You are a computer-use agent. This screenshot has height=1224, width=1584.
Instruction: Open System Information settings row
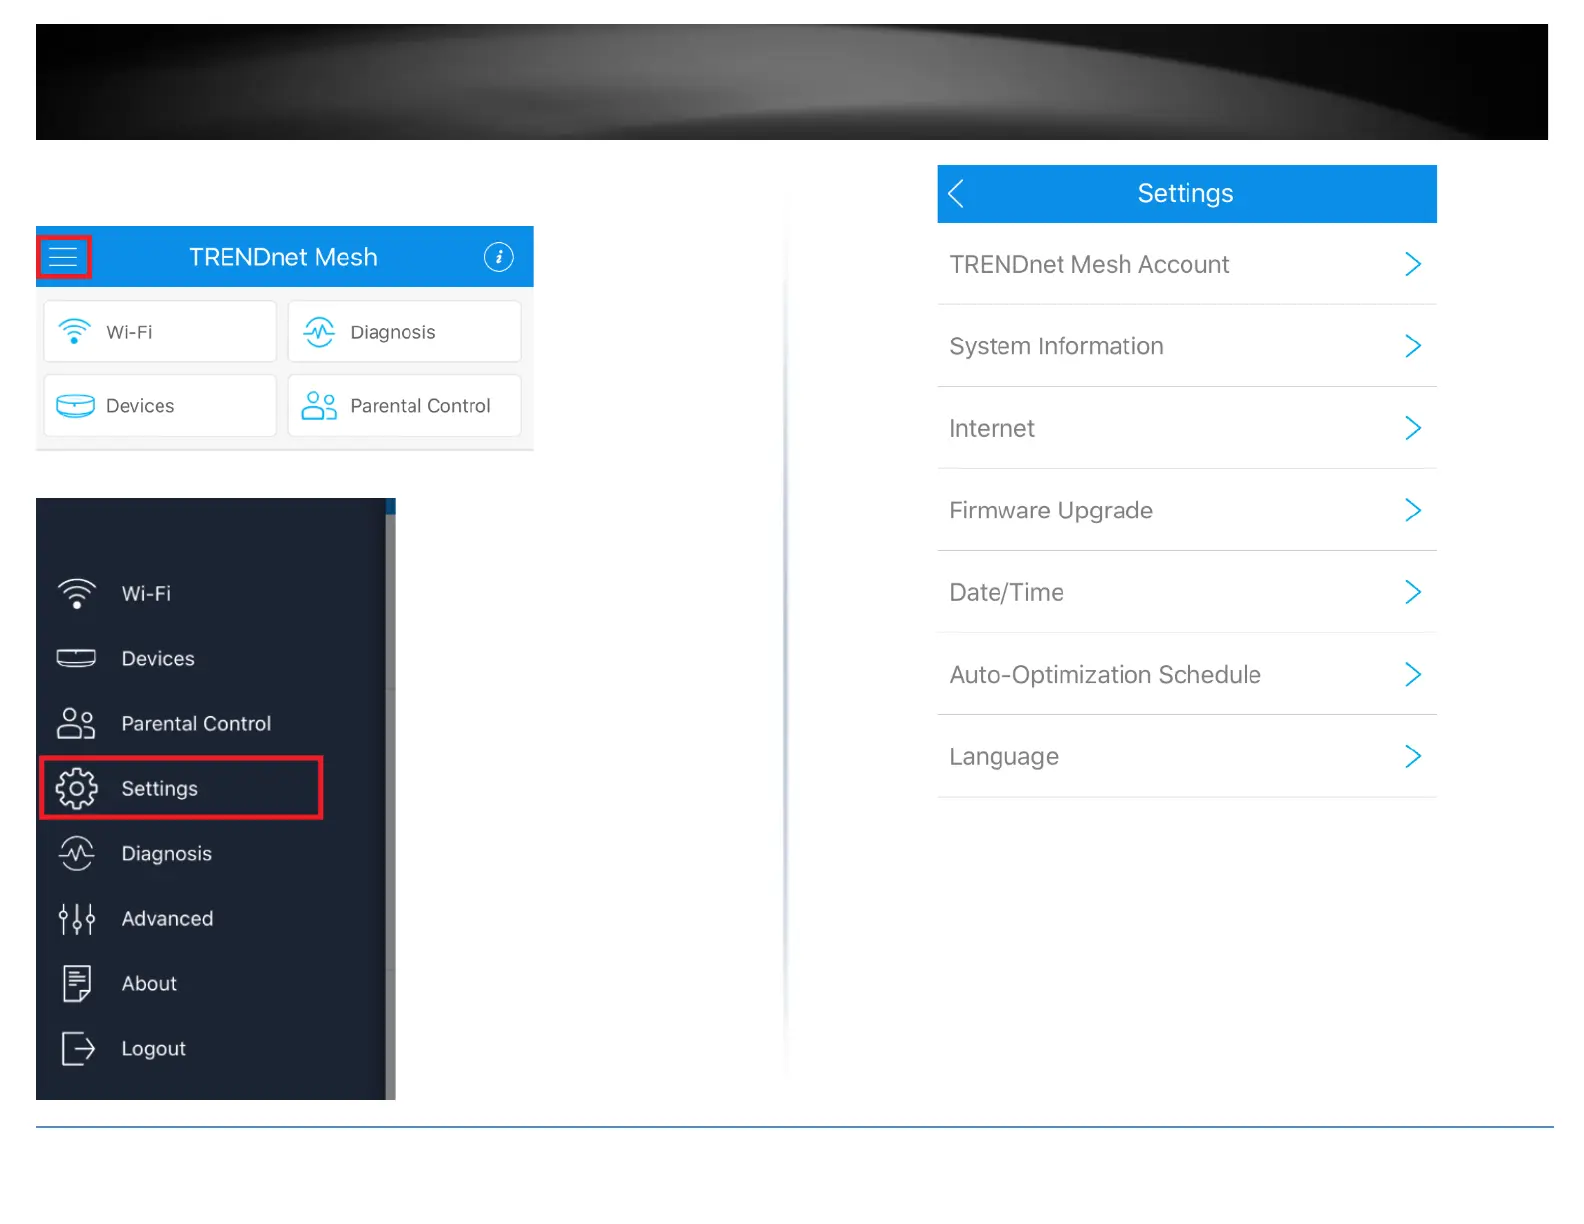click(1187, 346)
